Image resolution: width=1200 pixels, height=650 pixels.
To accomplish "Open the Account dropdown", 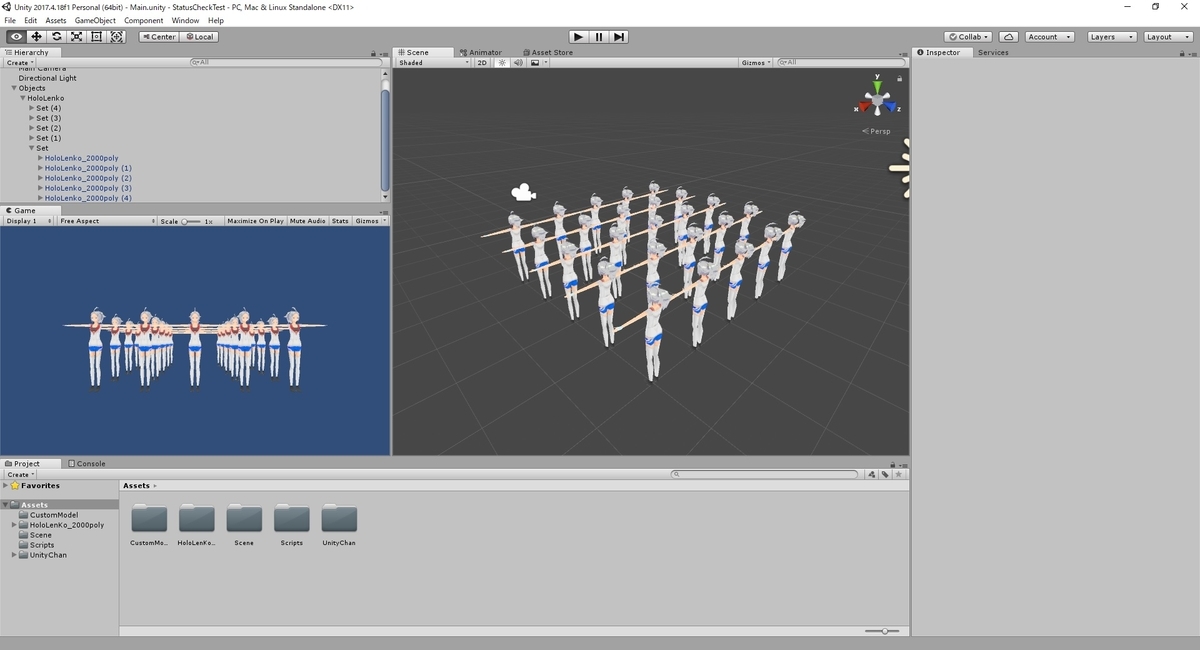I will click(x=1049, y=37).
